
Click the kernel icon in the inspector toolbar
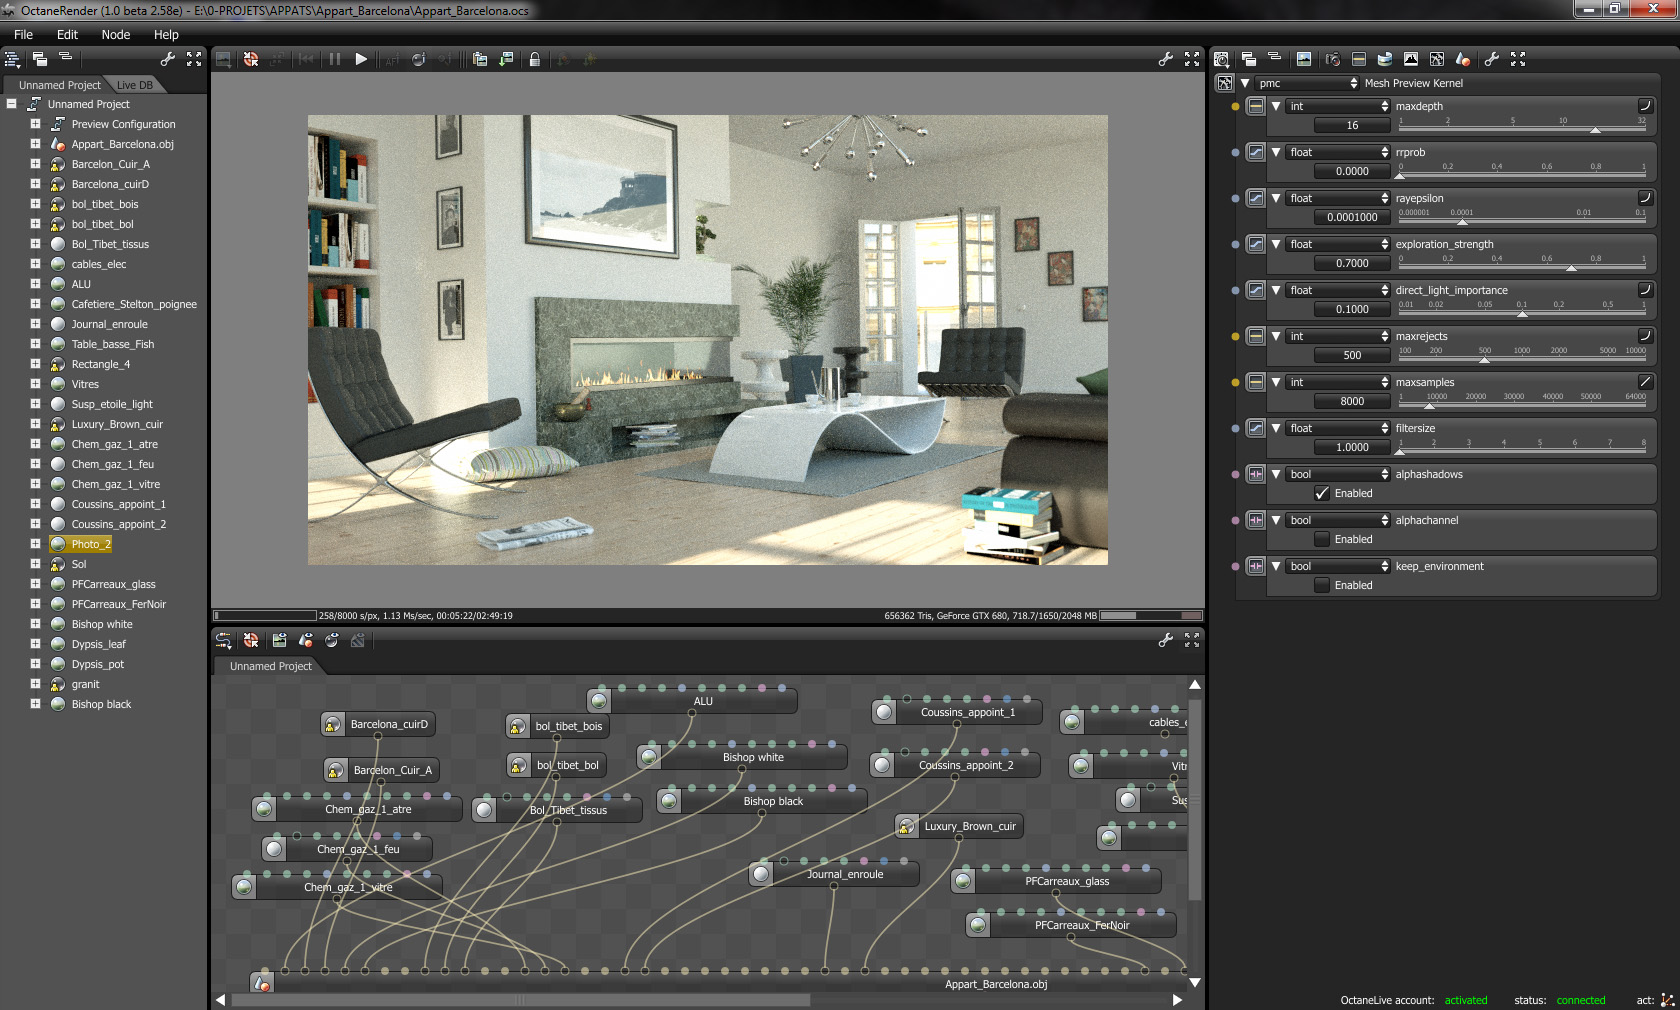pos(1437,59)
